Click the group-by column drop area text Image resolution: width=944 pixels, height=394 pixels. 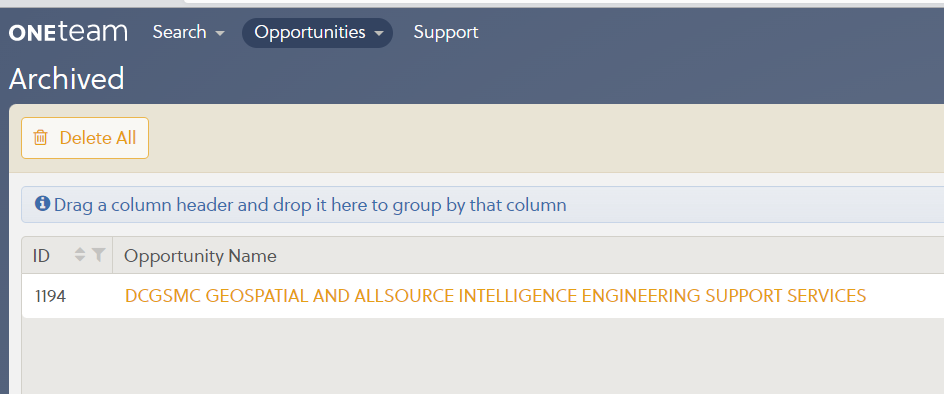[310, 205]
